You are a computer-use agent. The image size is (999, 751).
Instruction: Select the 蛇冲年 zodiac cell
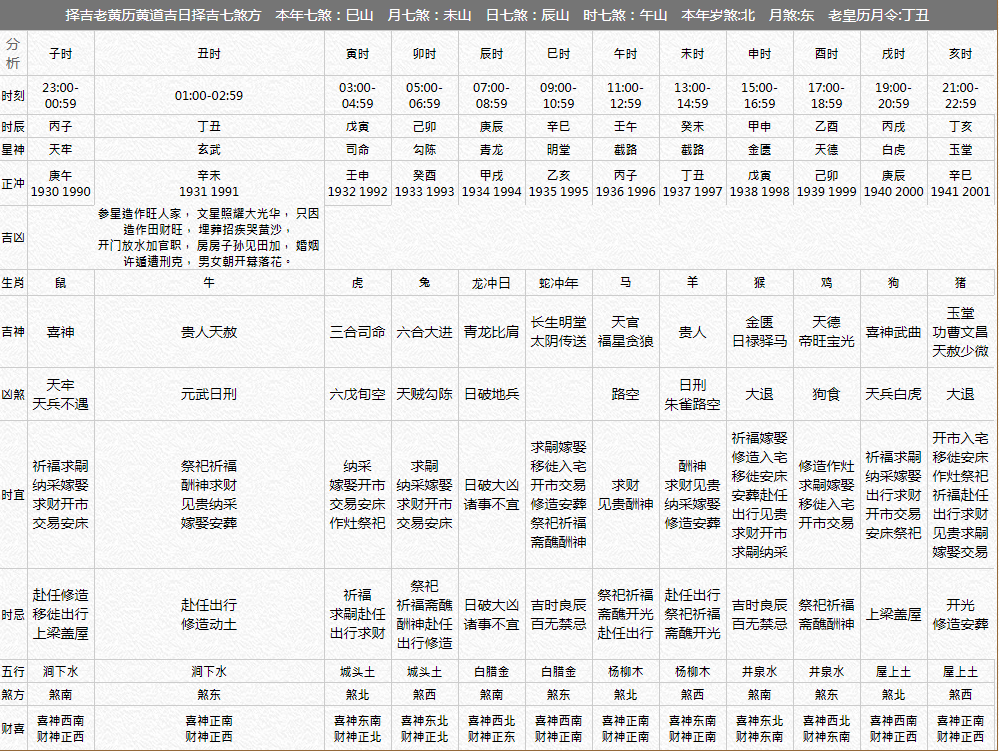coord(559,283)
